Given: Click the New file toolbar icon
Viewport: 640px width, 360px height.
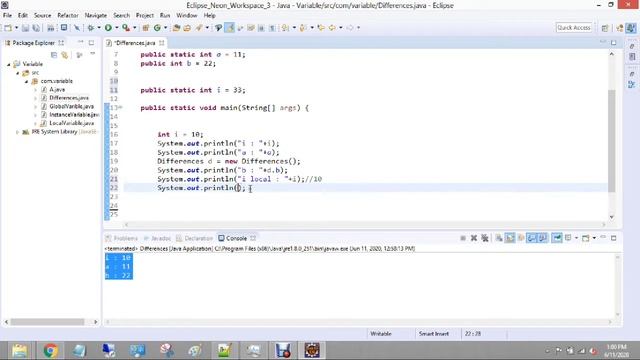Looking at the screenshot, I should coord(8,28).
